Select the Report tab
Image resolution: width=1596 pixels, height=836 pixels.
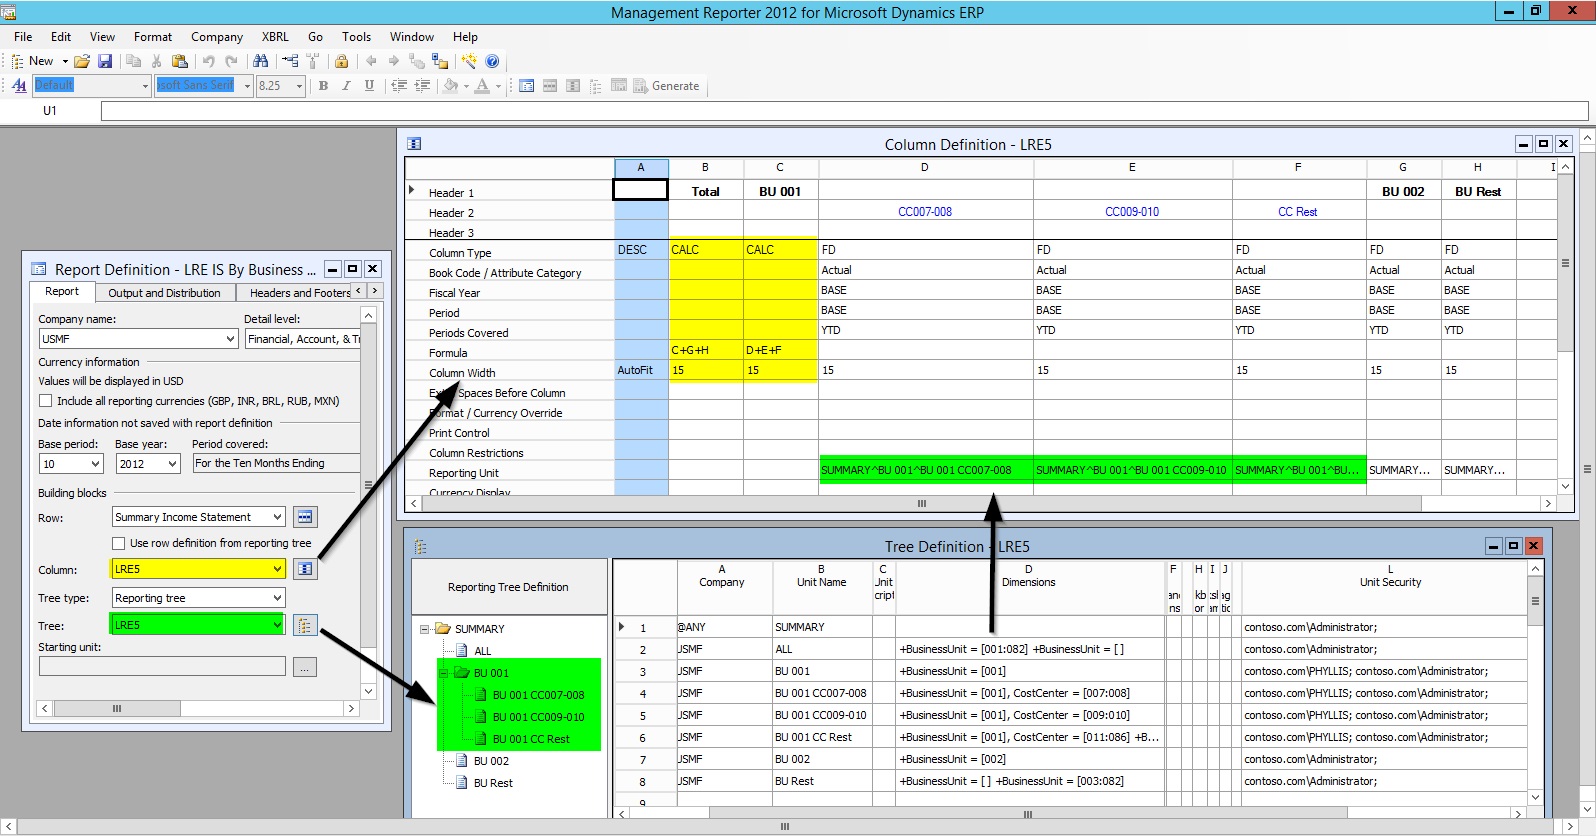(62, 292)
